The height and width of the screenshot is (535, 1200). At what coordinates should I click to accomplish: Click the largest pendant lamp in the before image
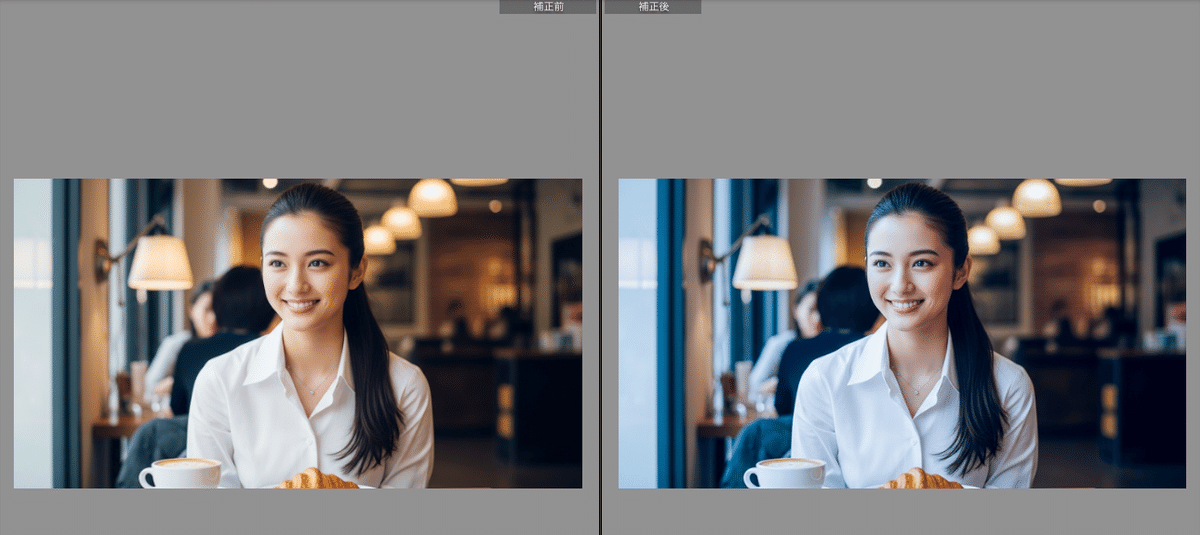point(432,198)
